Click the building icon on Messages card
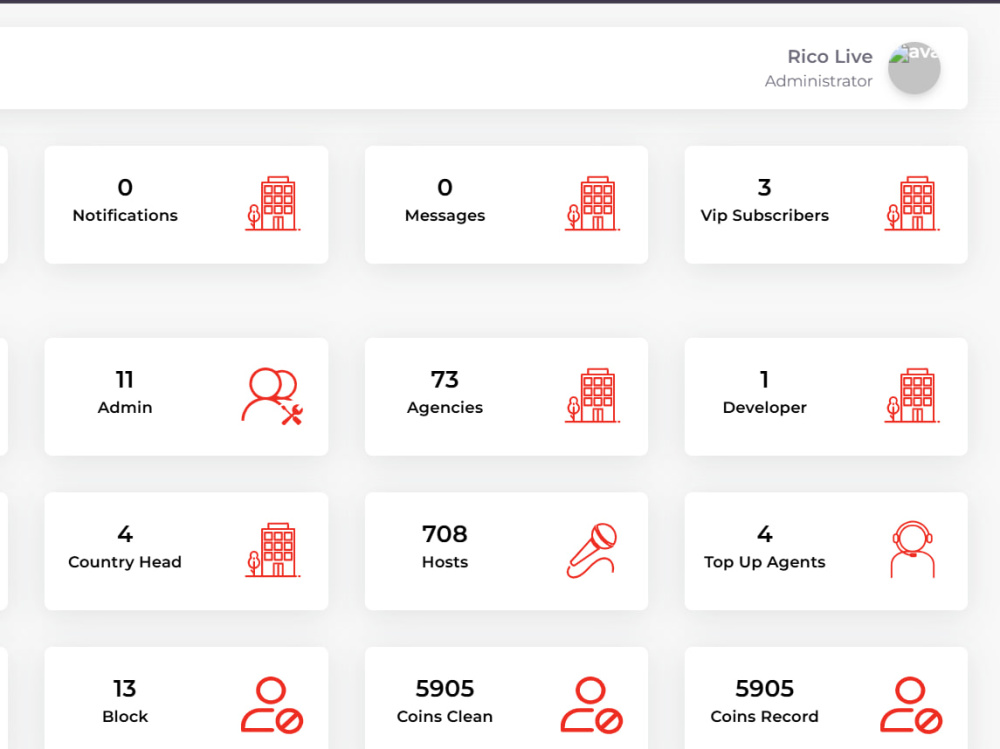The width and height of the screenshot is (1000, 749). [592, 204]
